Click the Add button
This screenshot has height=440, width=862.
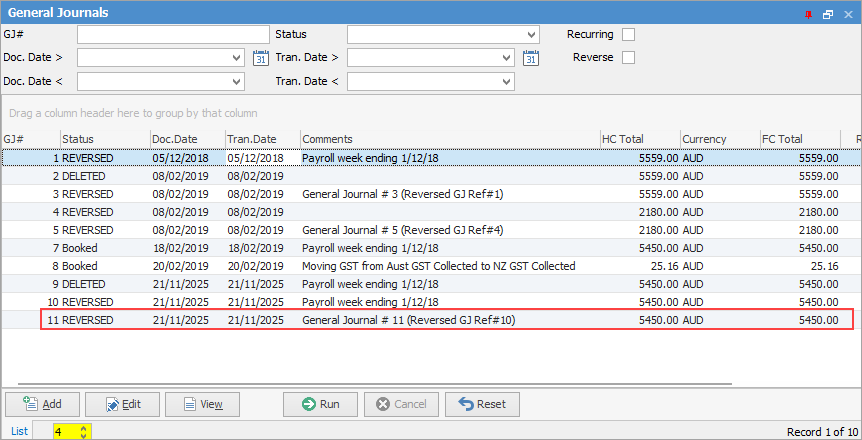click(42, 404)
